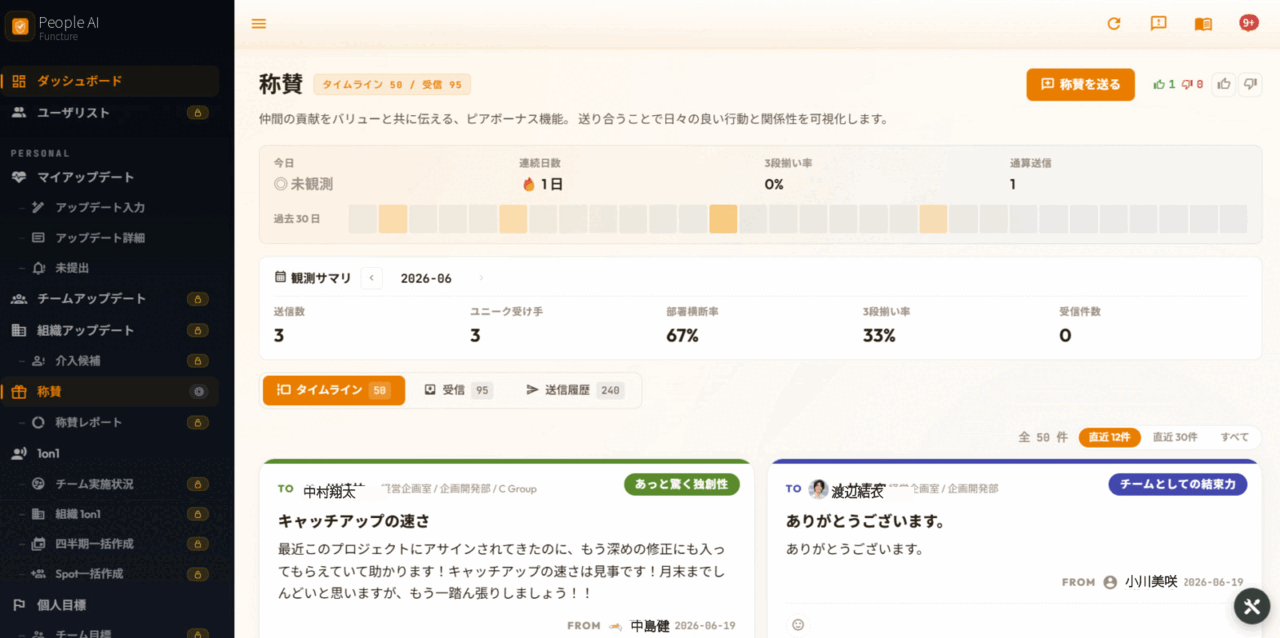Click lock badge next to 称賛レポート
Image resolution: width=1280 pixels, height=638 pixels.
click(198, 423)
